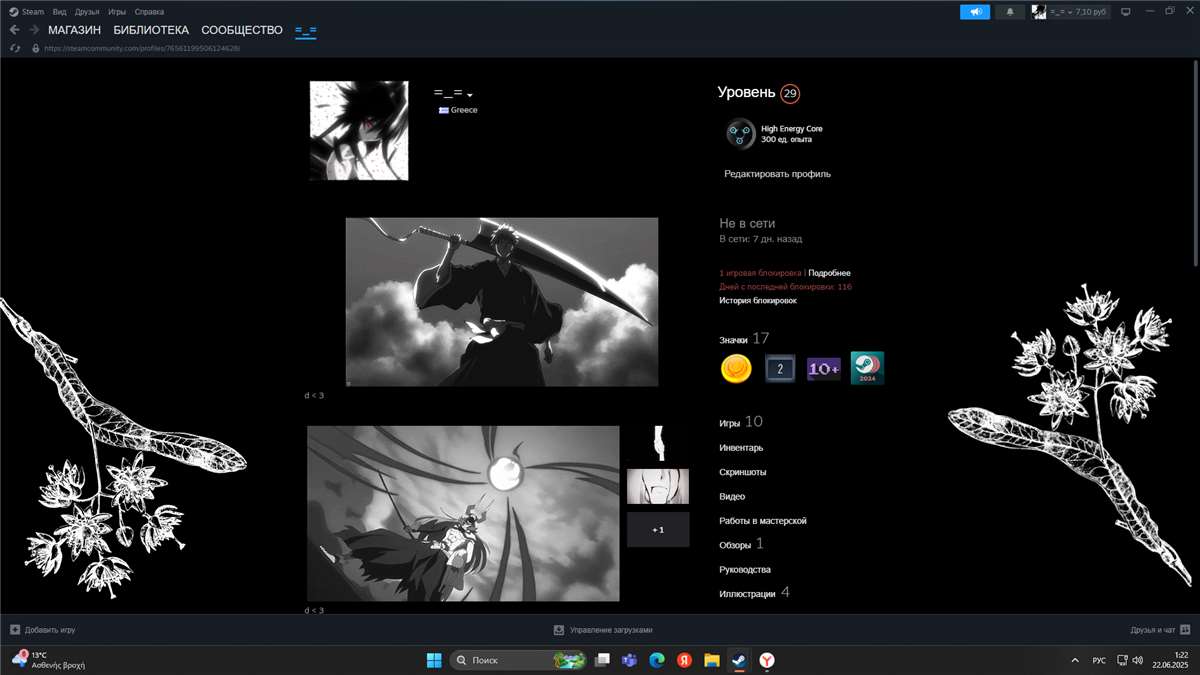Select the =_= profile tab
The image size is (1200, 675).
tap(306, 30)
